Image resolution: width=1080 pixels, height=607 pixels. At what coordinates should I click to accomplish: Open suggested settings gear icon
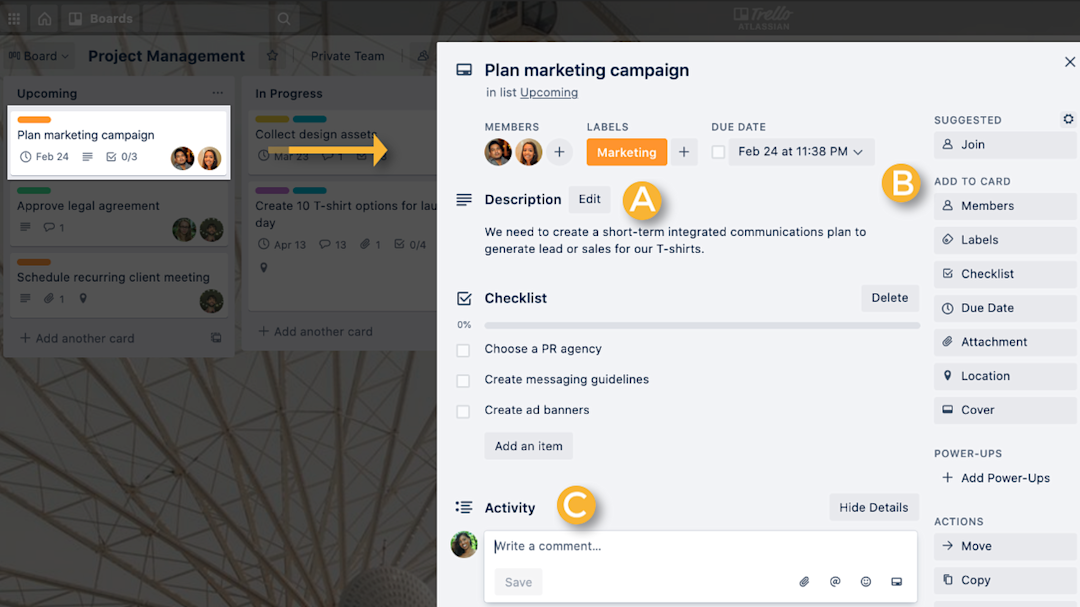[1068, 118]
